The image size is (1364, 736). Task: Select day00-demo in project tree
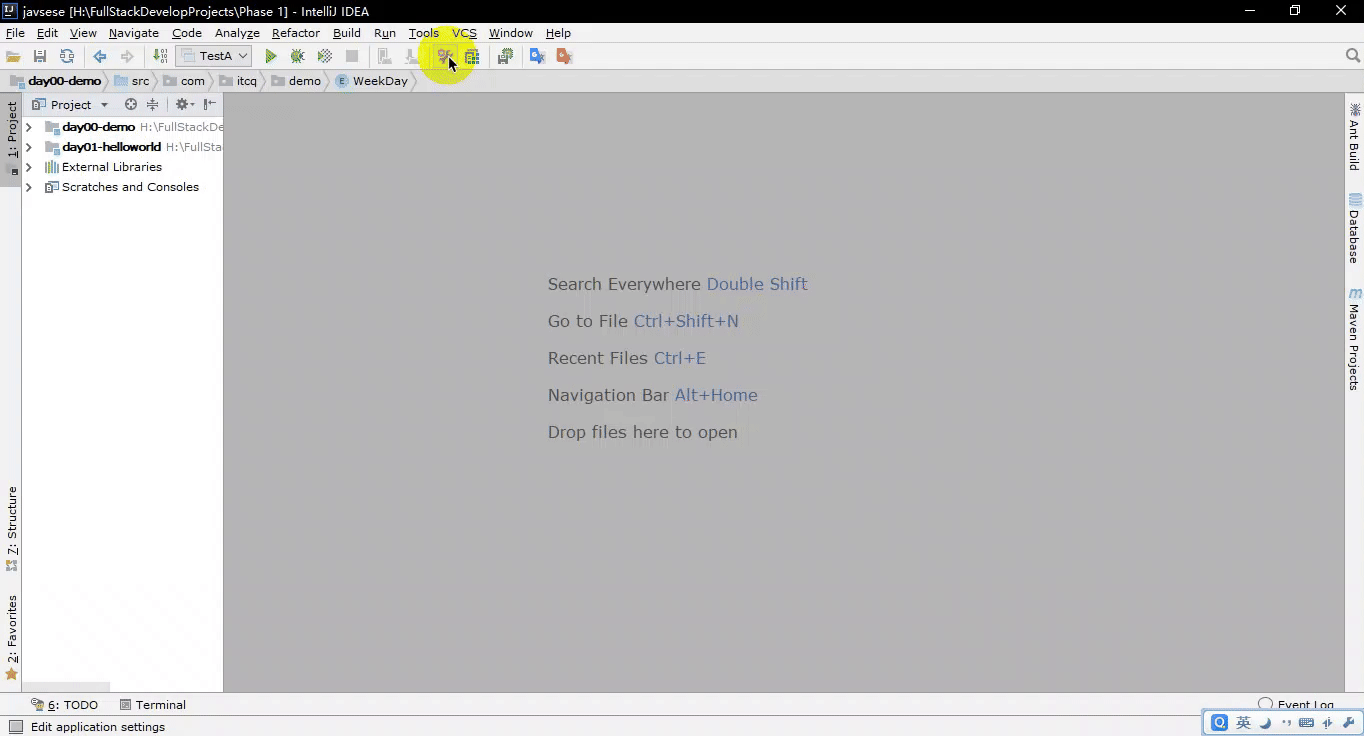pos(98,127)
